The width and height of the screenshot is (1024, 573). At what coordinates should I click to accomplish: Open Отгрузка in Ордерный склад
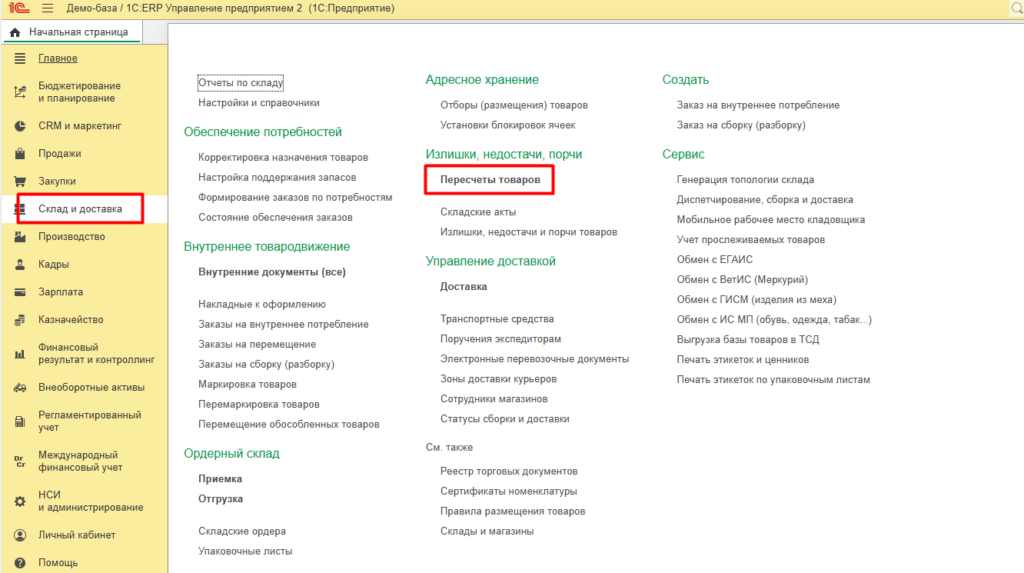pyautogui.click(x=220, y=499)
